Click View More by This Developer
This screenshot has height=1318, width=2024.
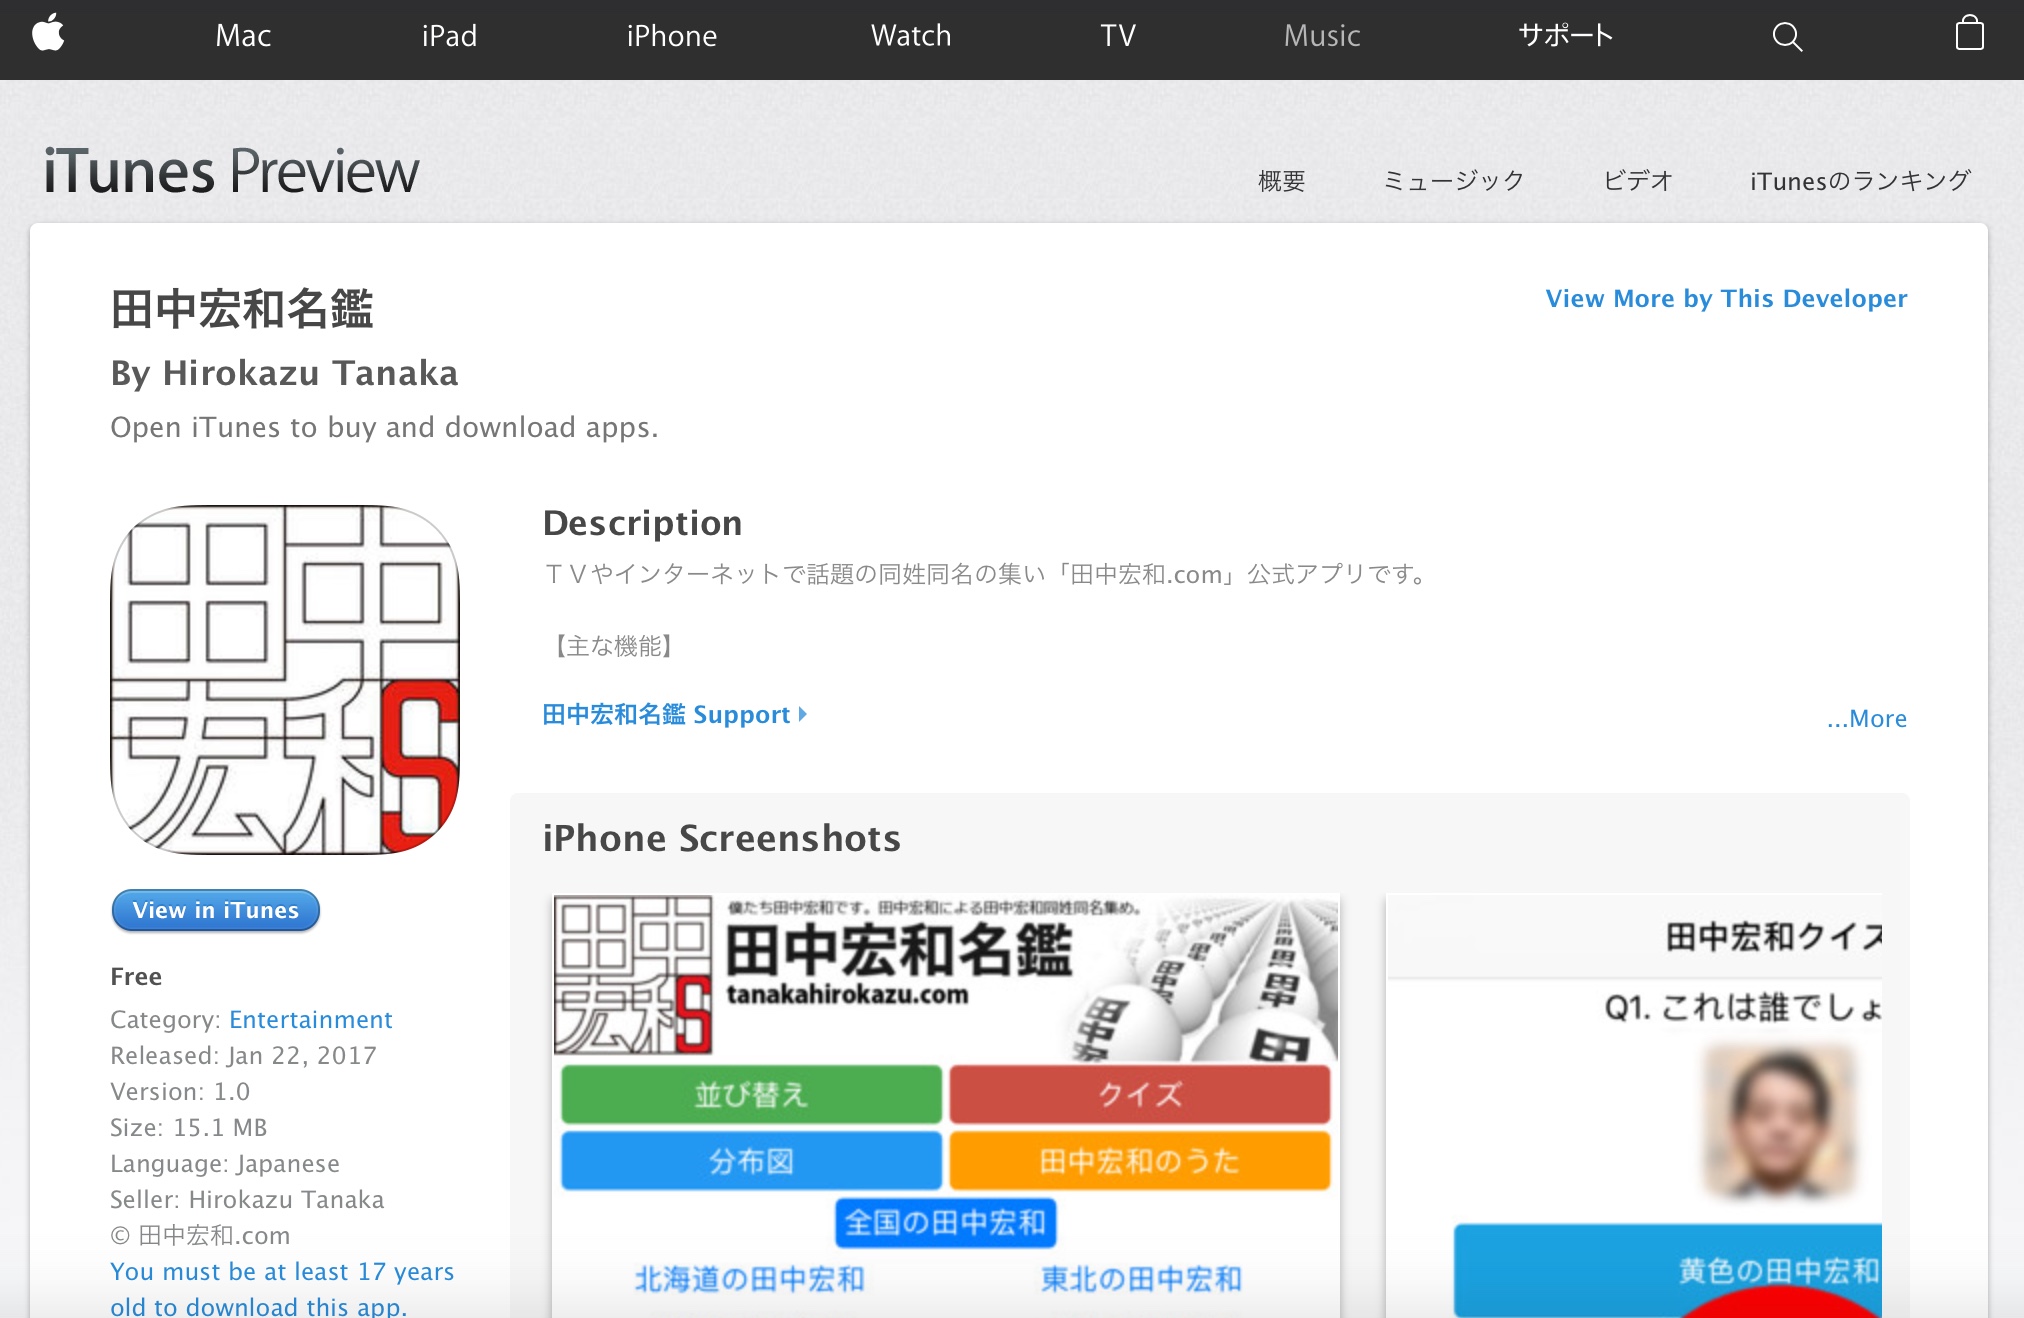click(1726, 299)
